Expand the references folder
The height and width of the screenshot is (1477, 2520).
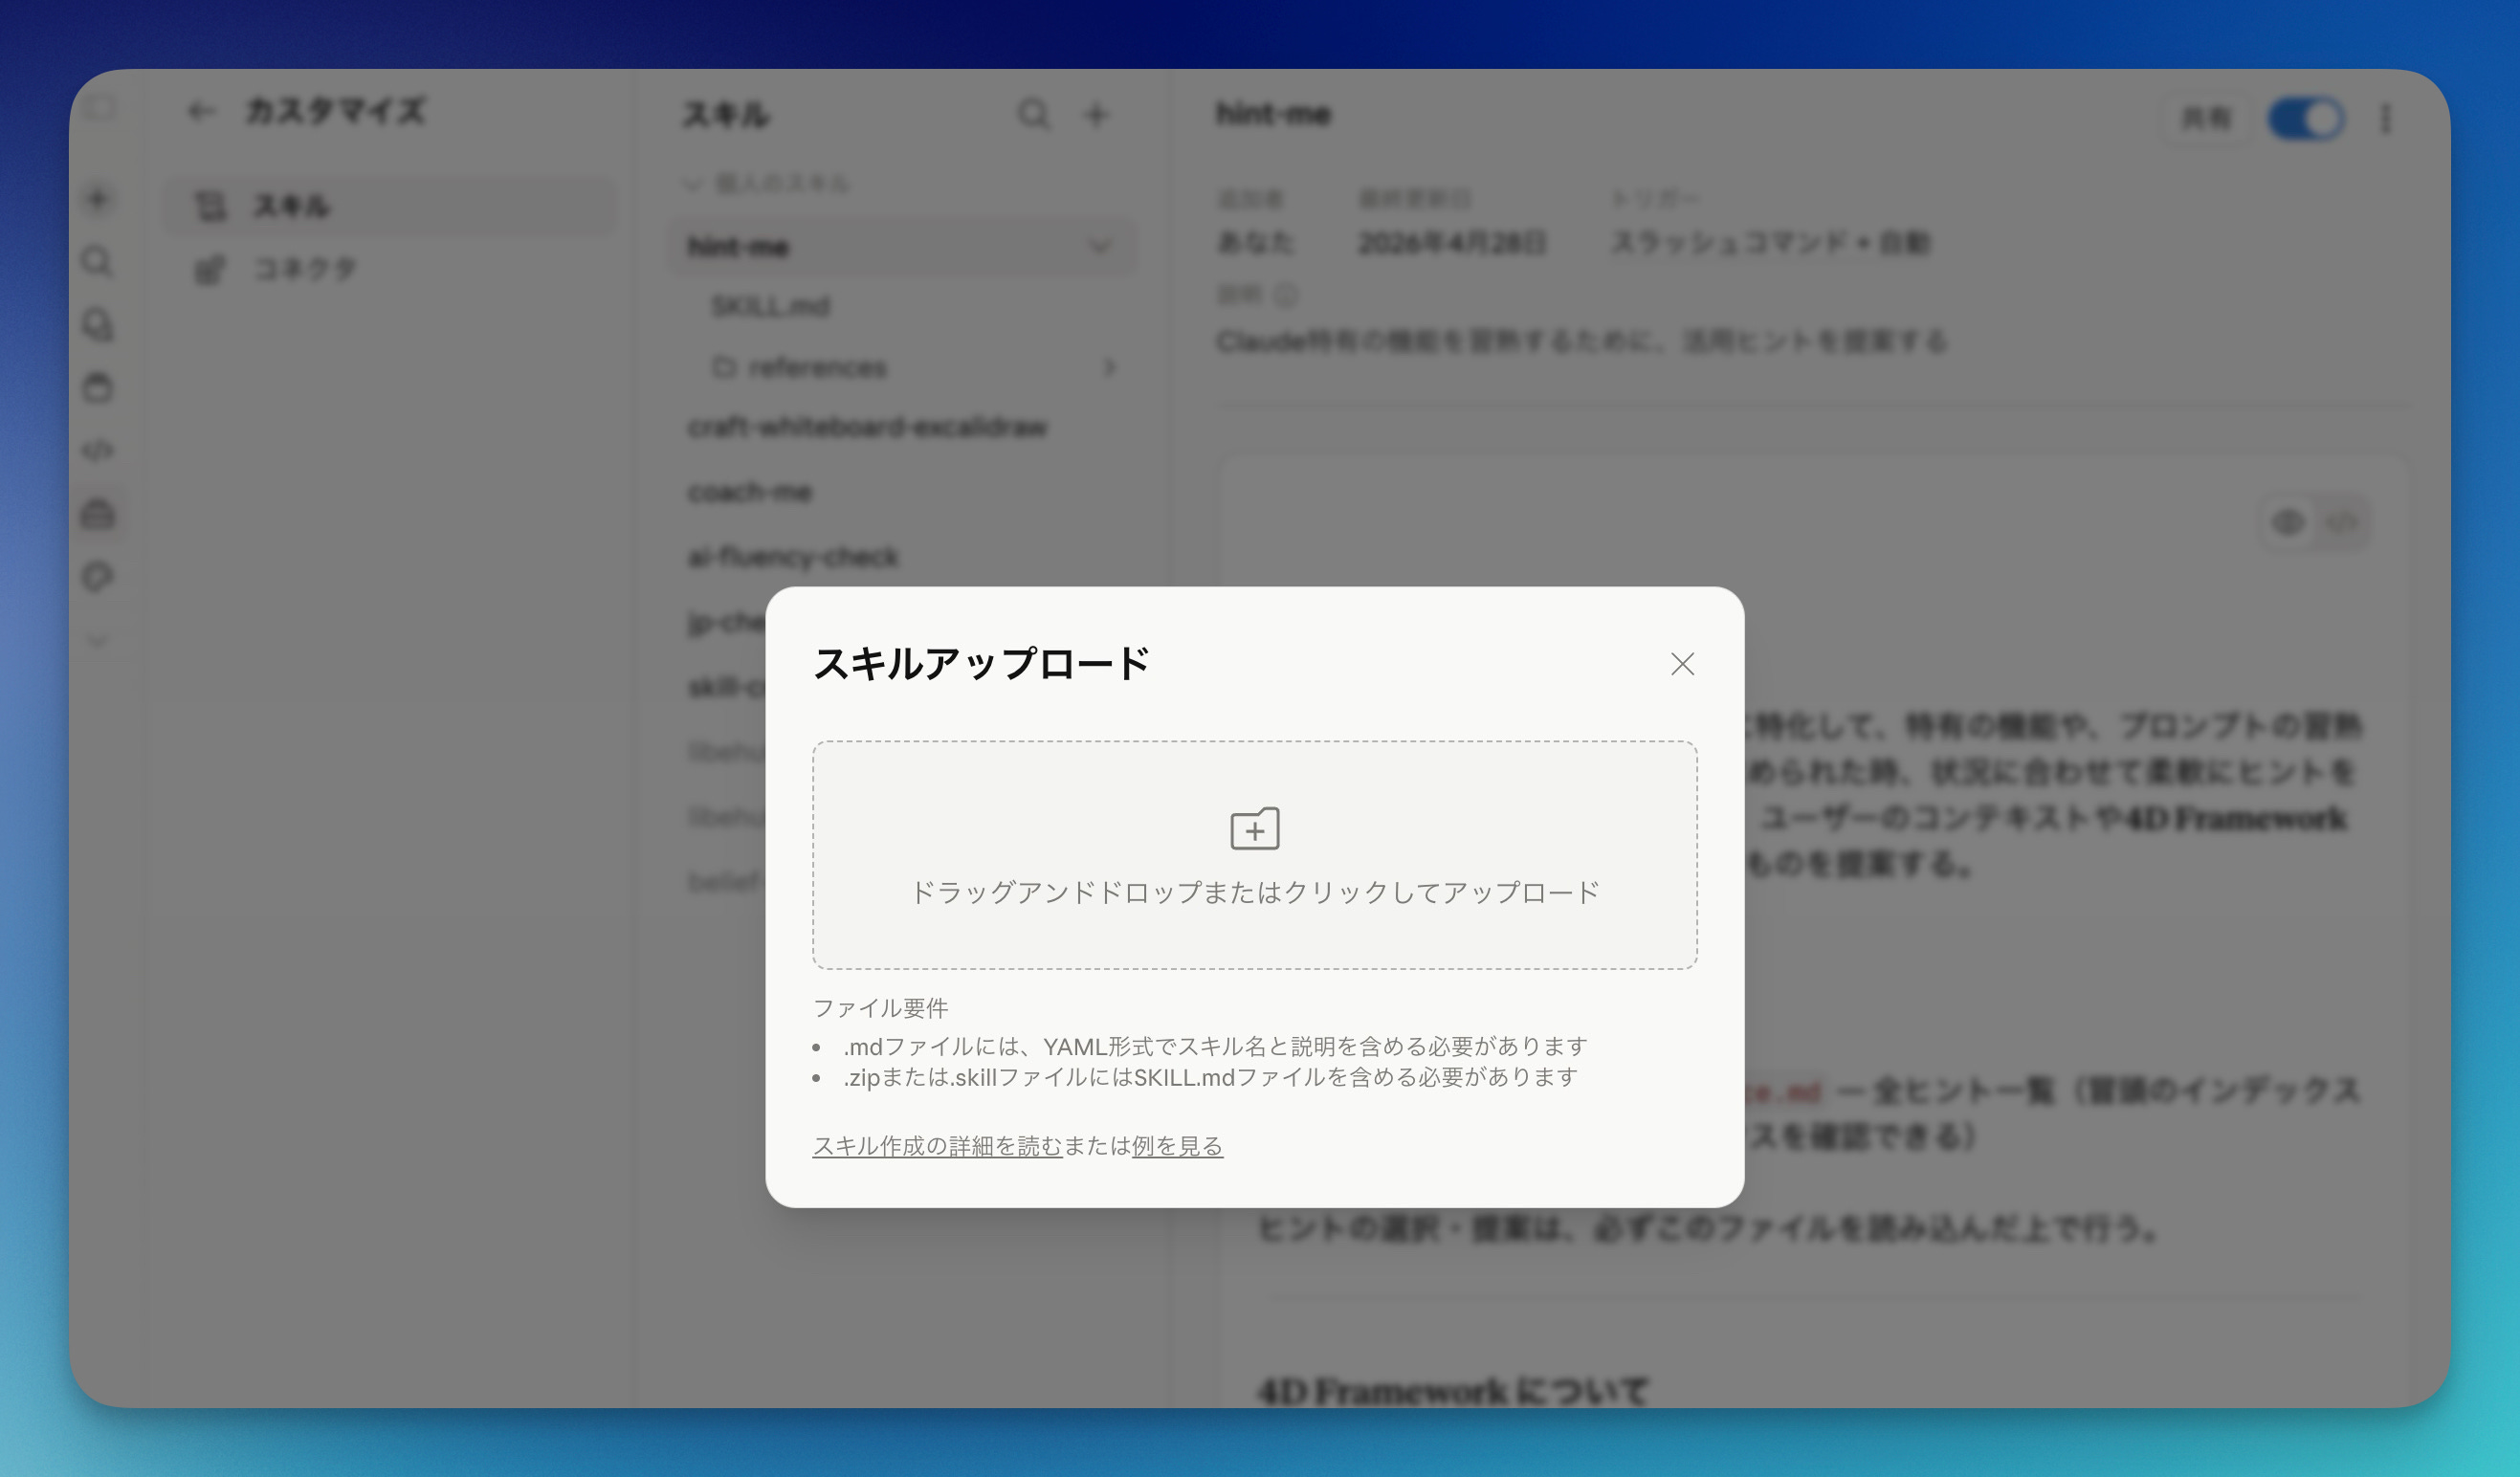[x=1109, y=367]
